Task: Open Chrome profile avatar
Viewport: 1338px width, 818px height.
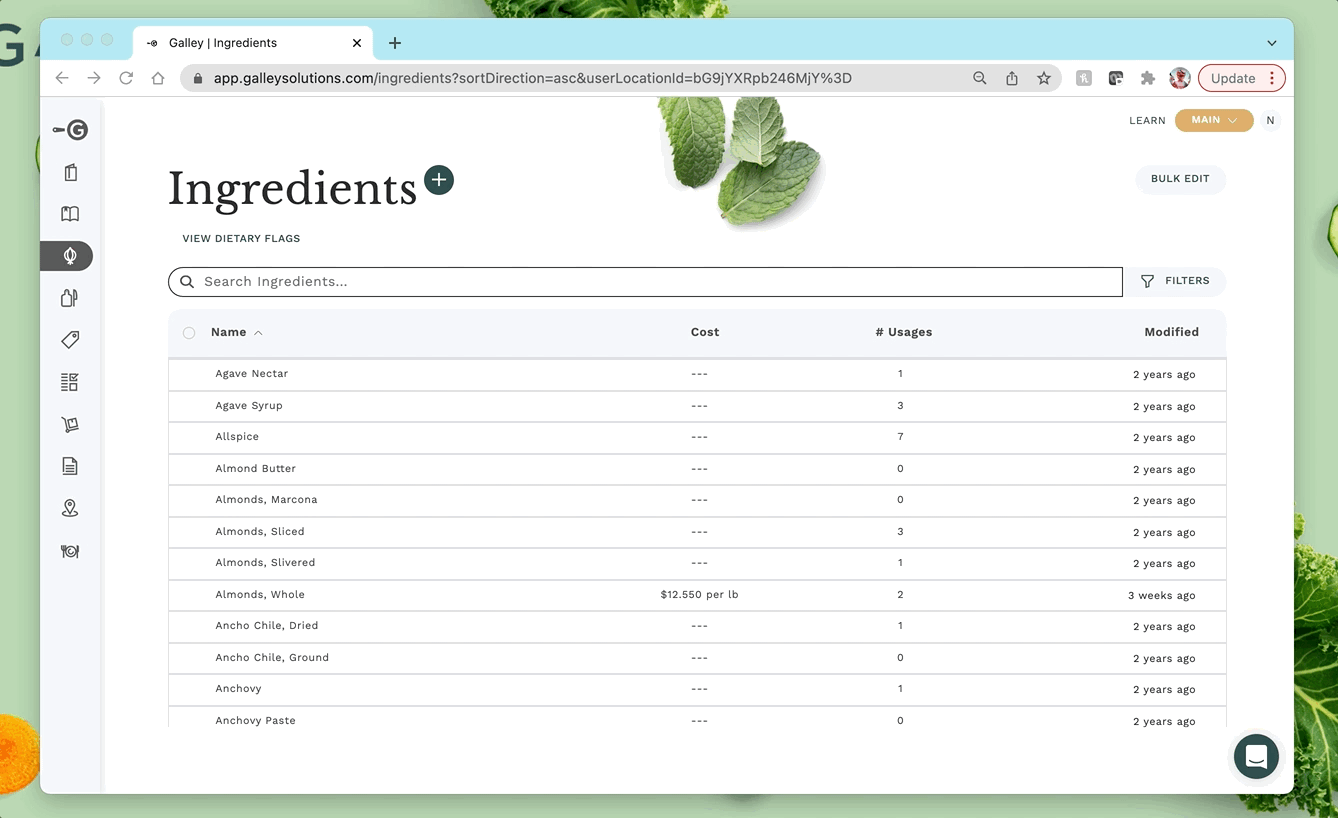Action: pos(1180,78)
